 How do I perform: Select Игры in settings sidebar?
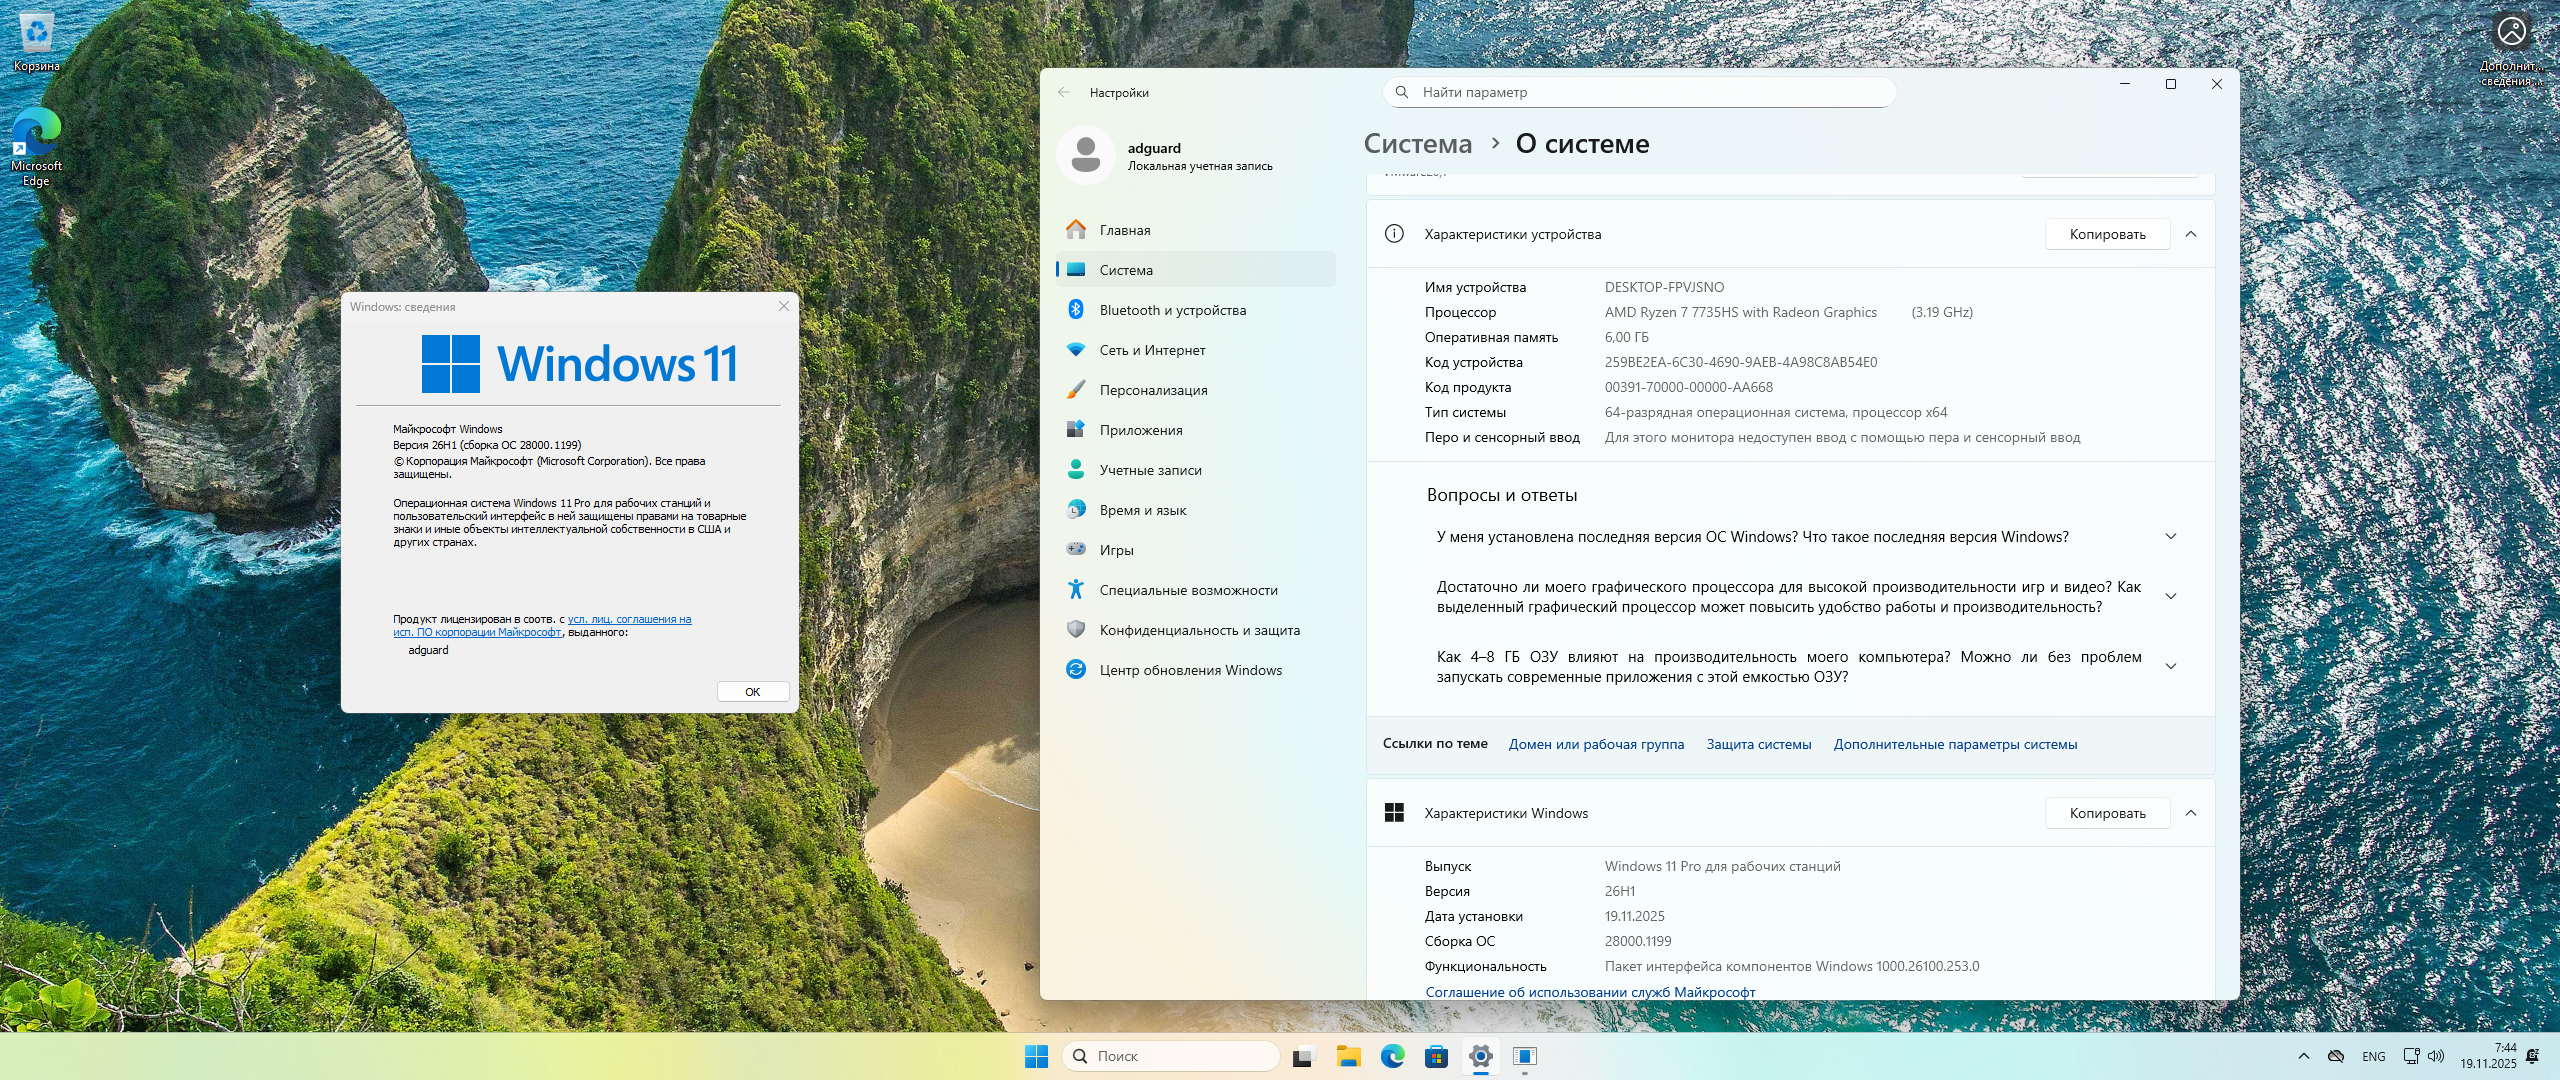click(x=1116, y=550)
